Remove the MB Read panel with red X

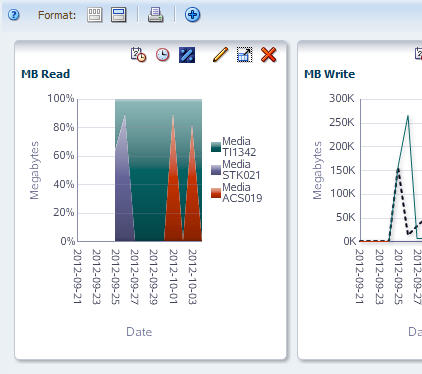click(269, 55)
